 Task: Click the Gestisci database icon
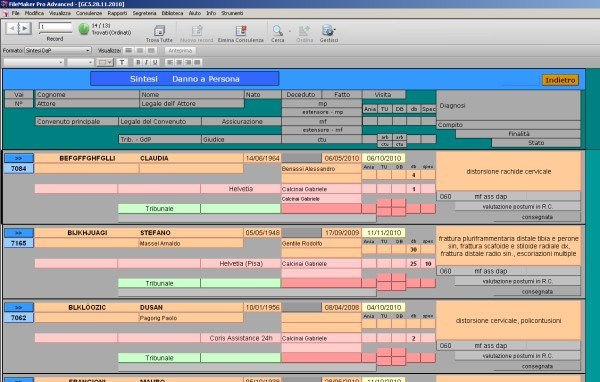pyautogui.click(x=328, y=31)
